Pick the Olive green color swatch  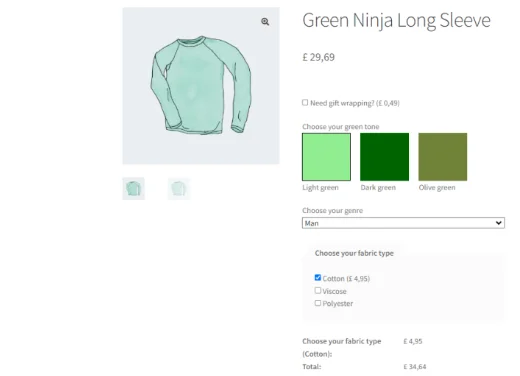tap(443, 157)
